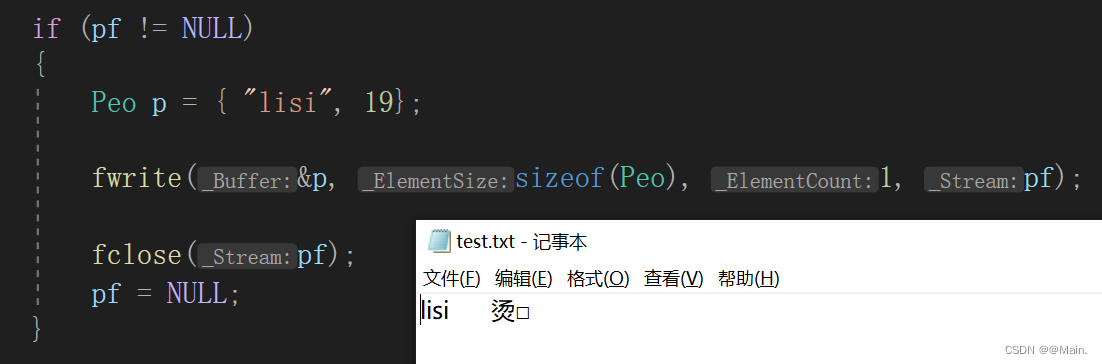Image resolution: width=1102 pixels, height=364 pixels.
Task: Open the 格式(O) menu in Notepad
Action: (598, 279)
